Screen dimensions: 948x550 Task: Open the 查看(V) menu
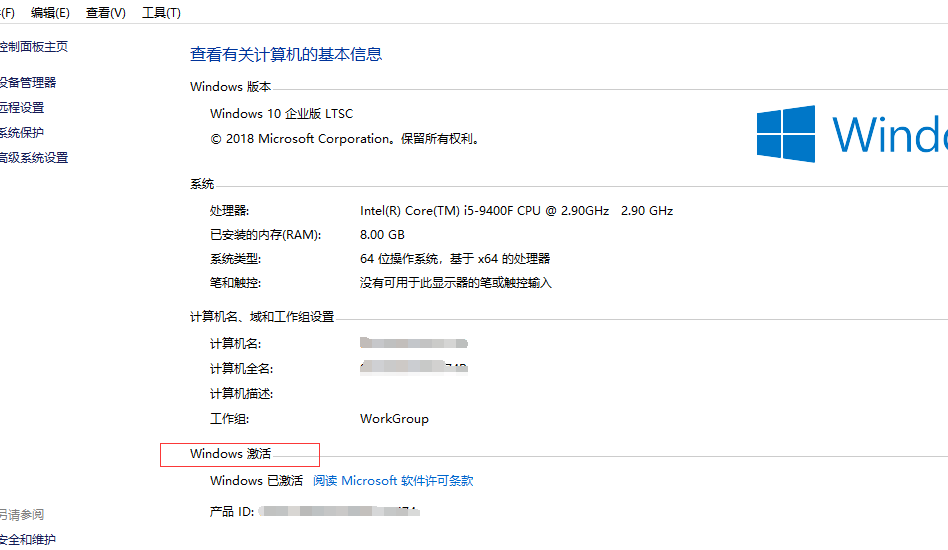pyautogui.click(x=106, y=13)
